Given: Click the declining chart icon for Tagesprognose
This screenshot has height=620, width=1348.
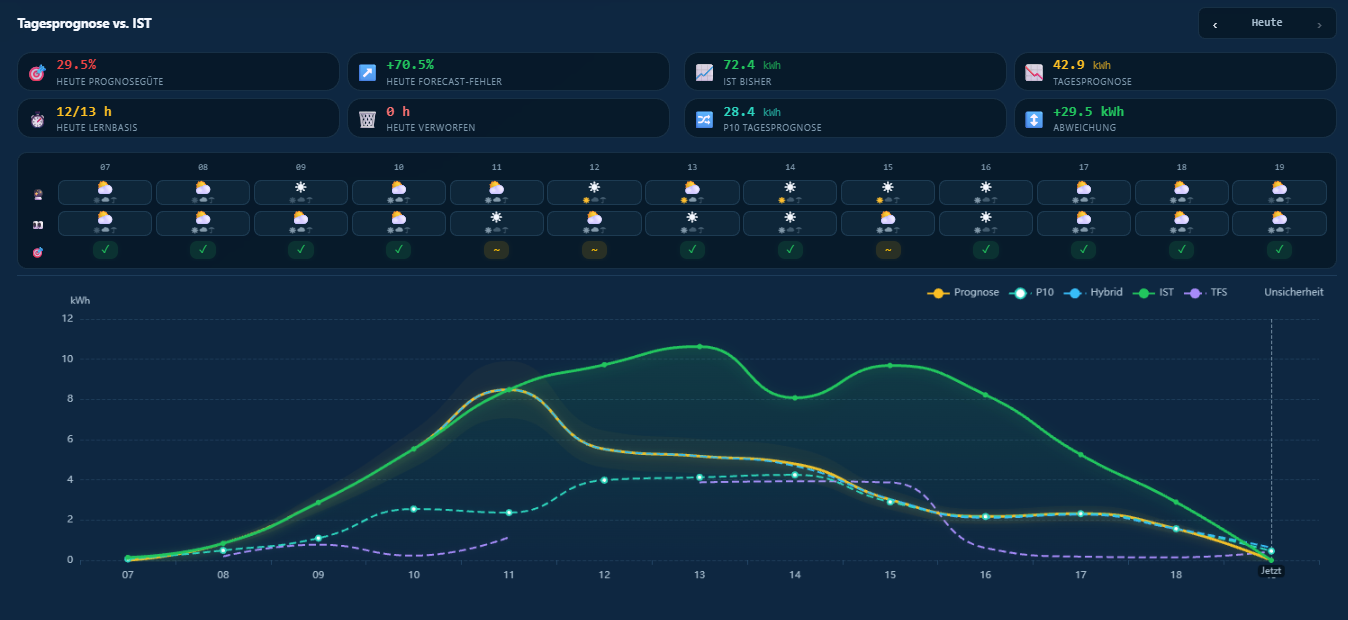Looking at the screenshot, I should (x=1034, y=72).
